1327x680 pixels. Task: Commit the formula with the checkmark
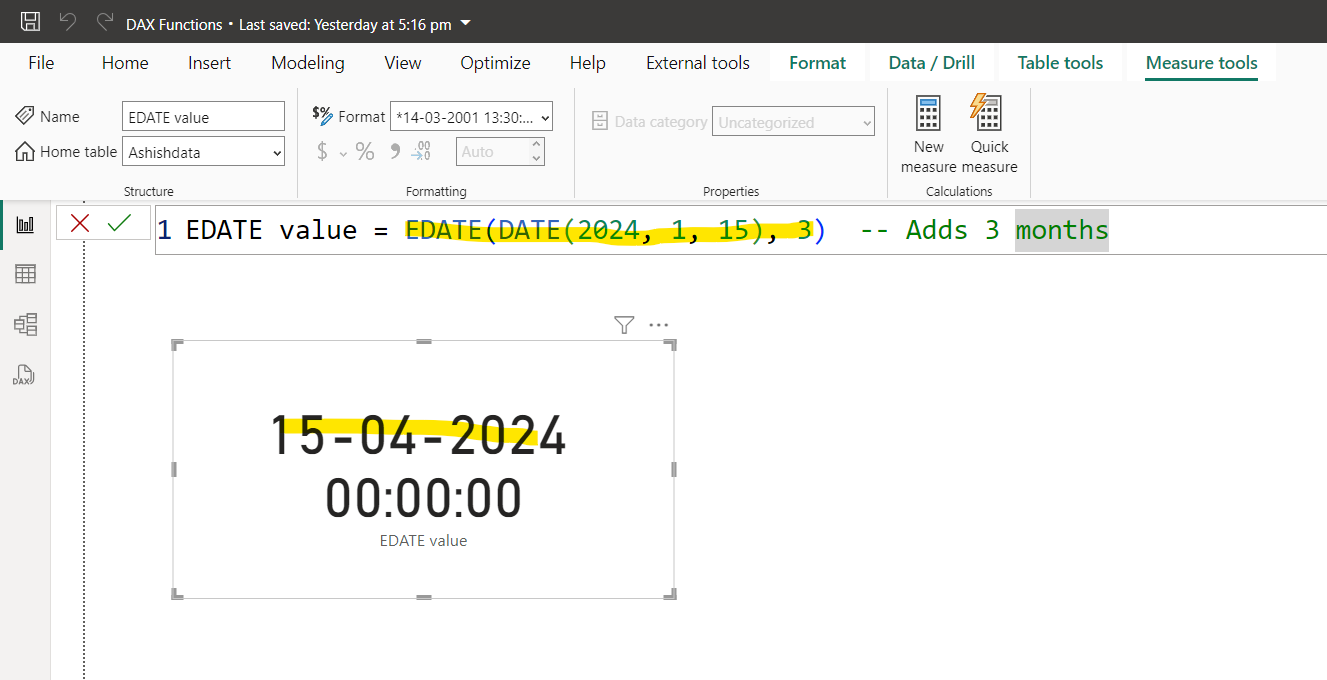coord(118,223)
